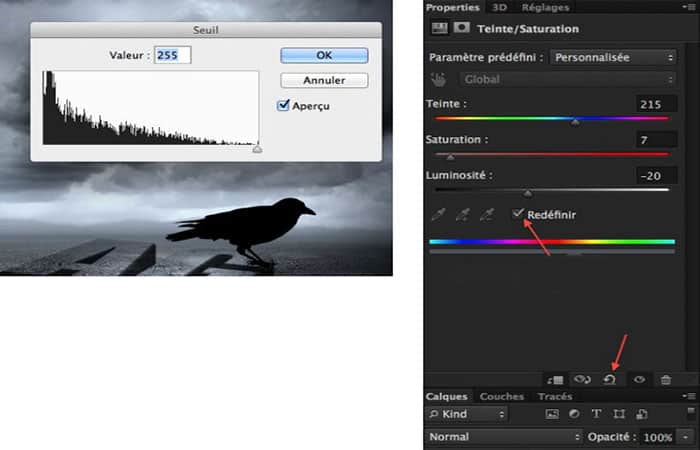This screenshot has width=700, height=450.
Task: Click the Hue/Saturation adjustment icon in Properties
Action: [x=440, y=28]
